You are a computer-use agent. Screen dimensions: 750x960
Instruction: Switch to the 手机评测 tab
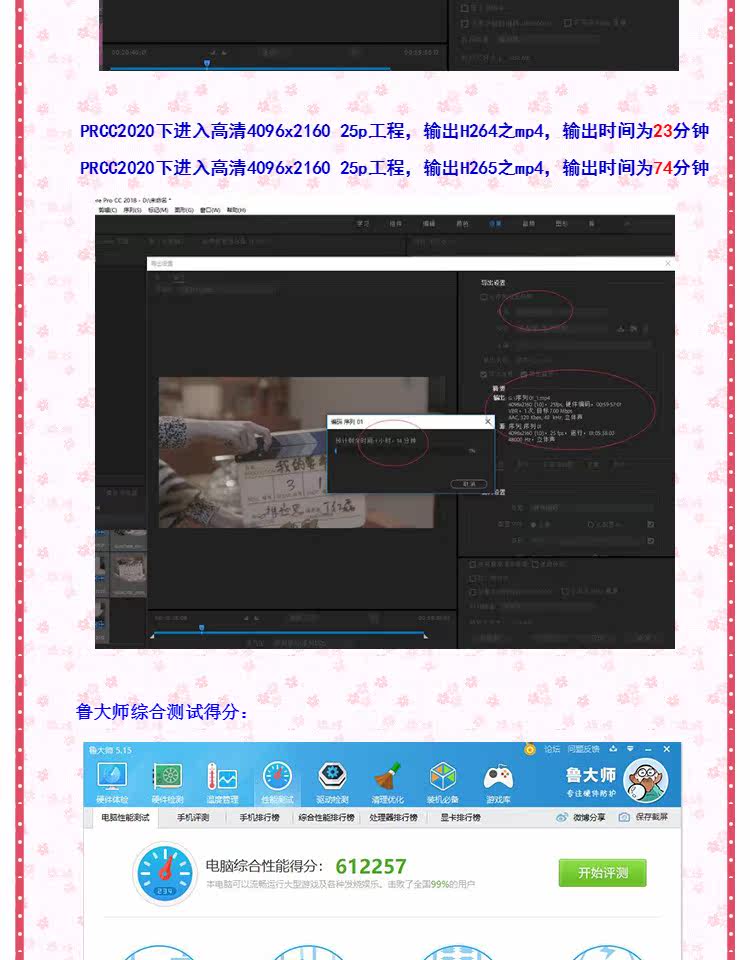[x=193, y=817]
